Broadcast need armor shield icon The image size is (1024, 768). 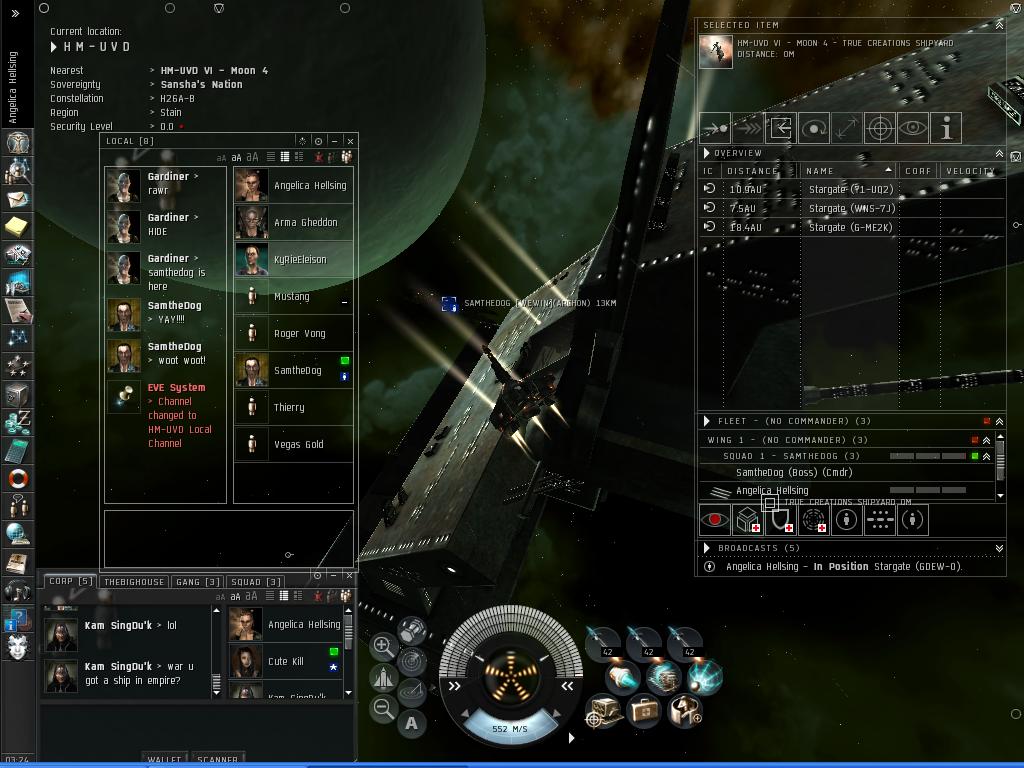(781, 520)
